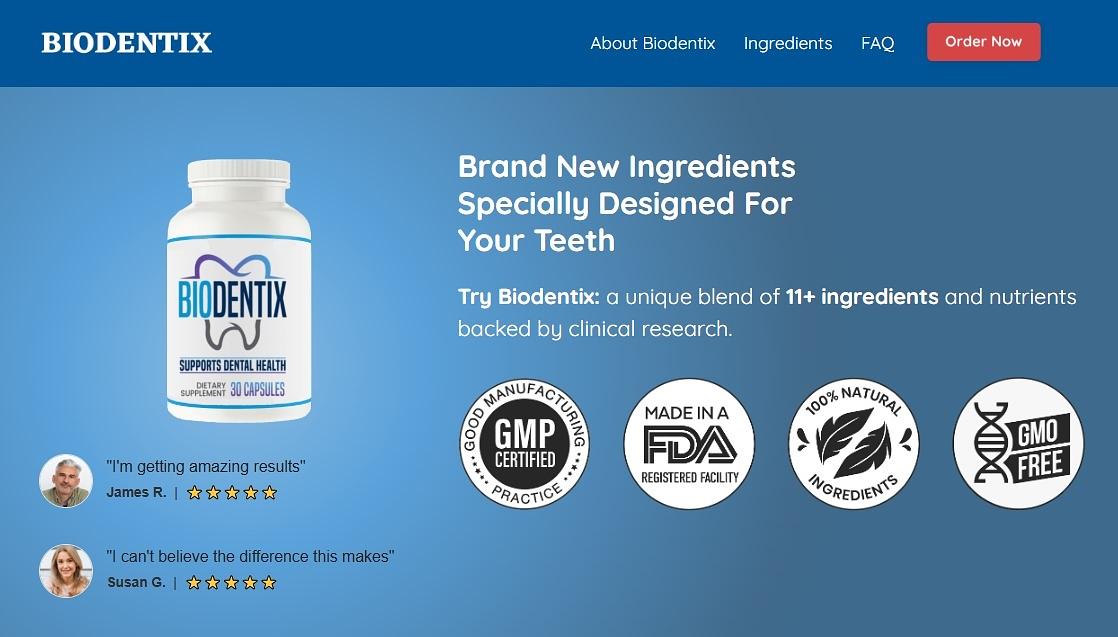Click James R.'s avatar photo
This screenshot has height=637, width=1118.
pos(66,481)
